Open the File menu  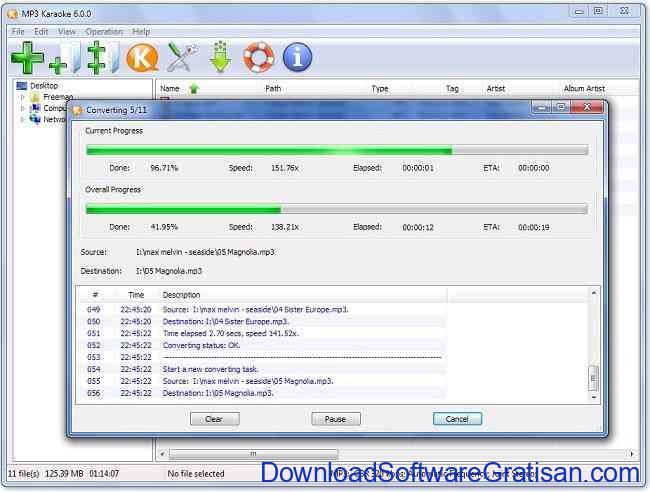point(18,32)
